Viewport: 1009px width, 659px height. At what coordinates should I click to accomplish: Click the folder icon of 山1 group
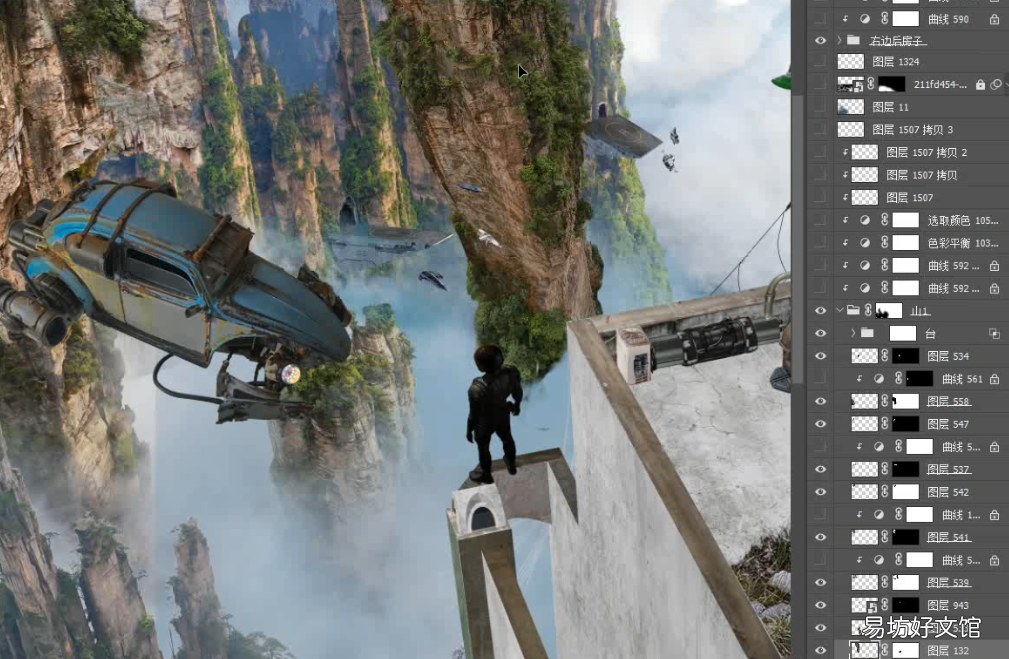click(x=853, y=310)
